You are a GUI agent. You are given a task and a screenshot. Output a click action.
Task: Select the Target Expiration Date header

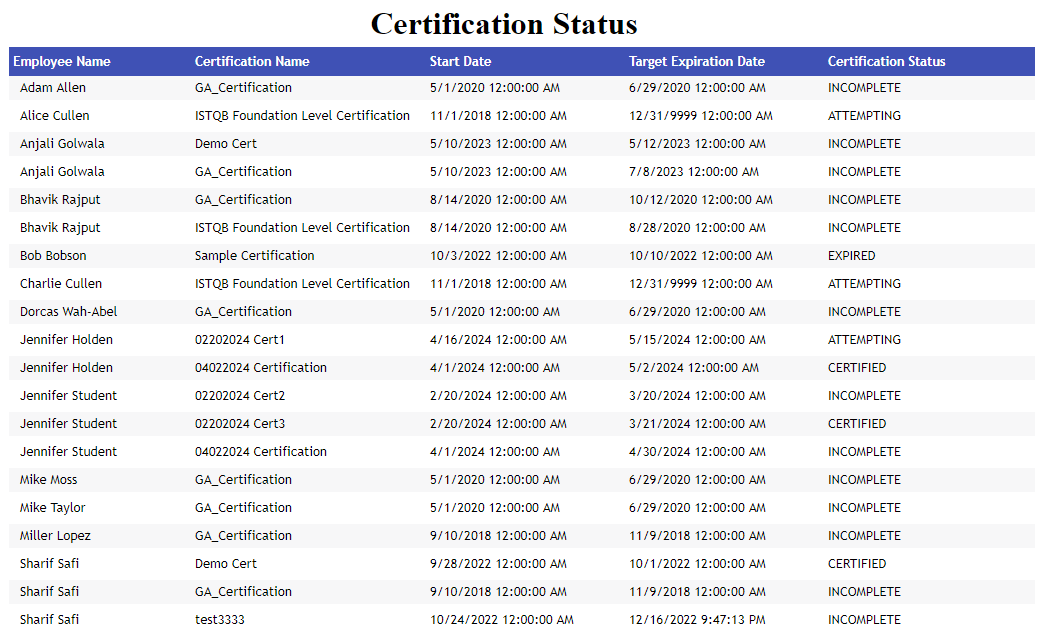pos(696,62)
